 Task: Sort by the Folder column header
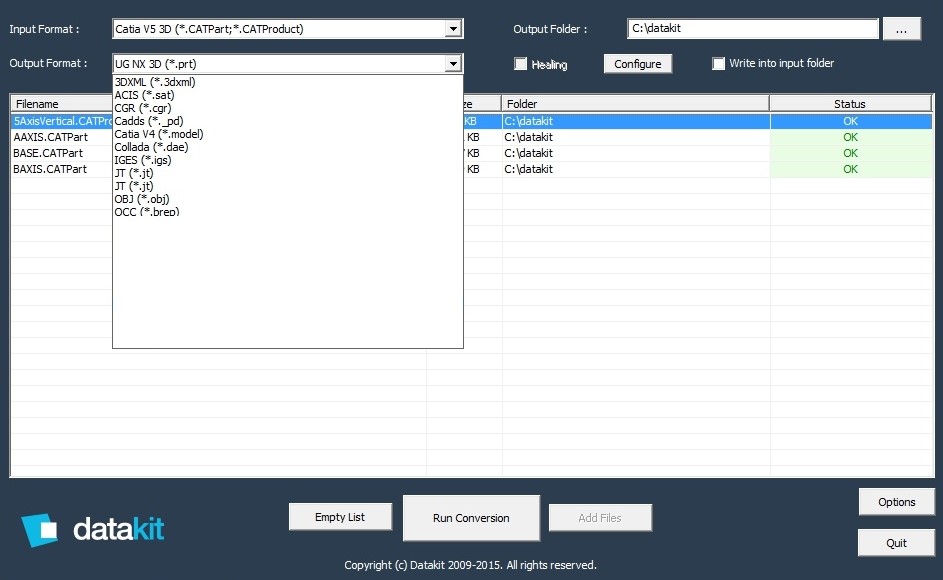tap(635, 103)
